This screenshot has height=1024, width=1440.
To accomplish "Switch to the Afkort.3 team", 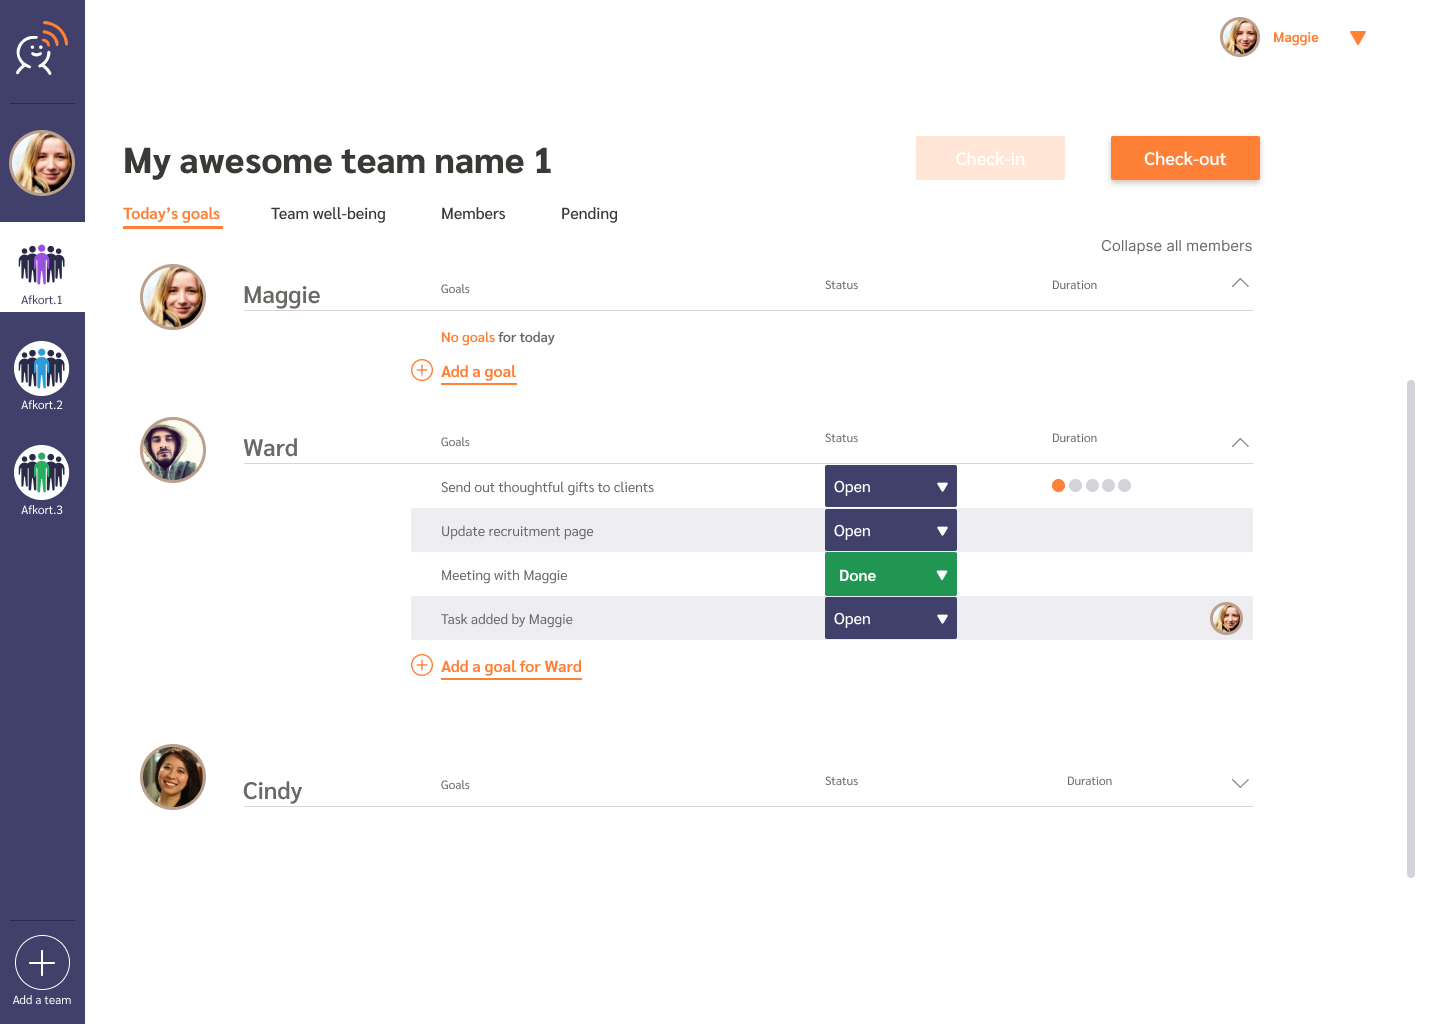I will click(x=42, y=473).
